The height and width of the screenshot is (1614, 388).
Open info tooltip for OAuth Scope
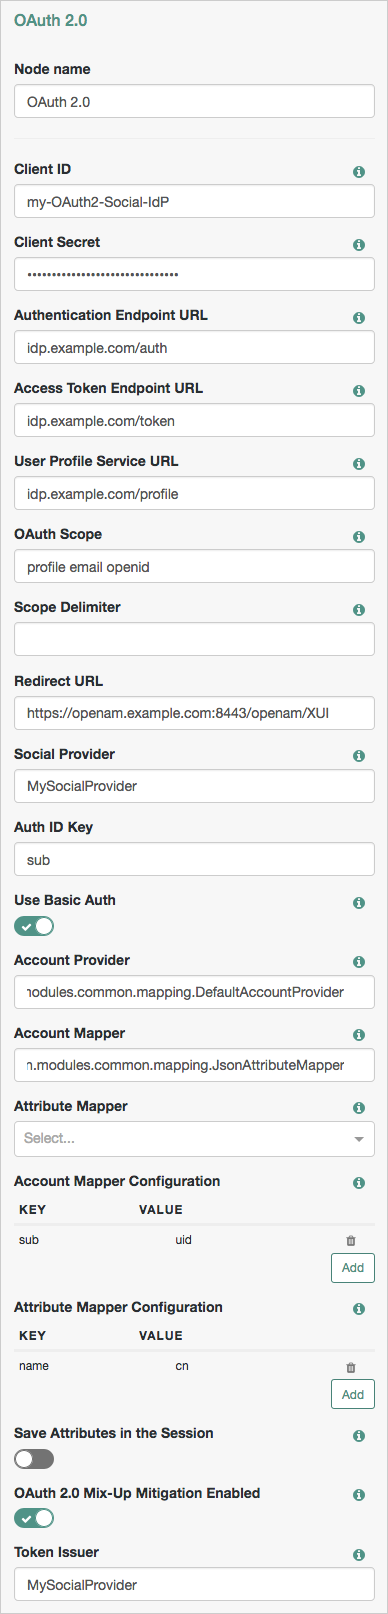click(x=359, y=537)
